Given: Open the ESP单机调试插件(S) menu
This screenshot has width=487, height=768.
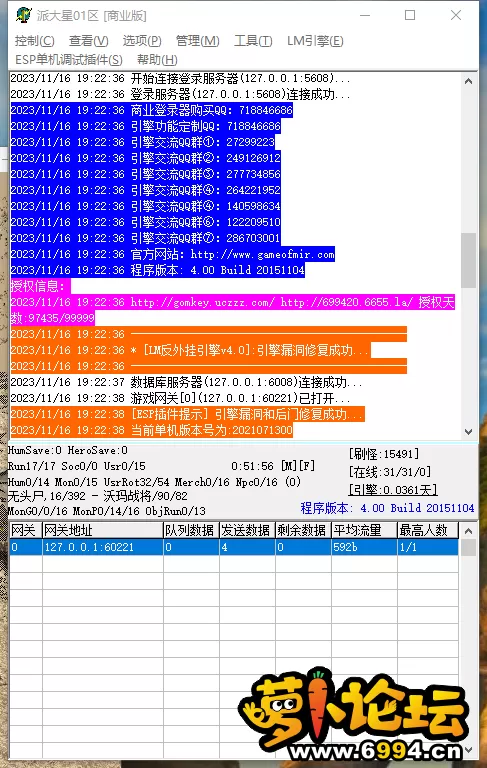Looking at the screenshot, I should (69, 60).
